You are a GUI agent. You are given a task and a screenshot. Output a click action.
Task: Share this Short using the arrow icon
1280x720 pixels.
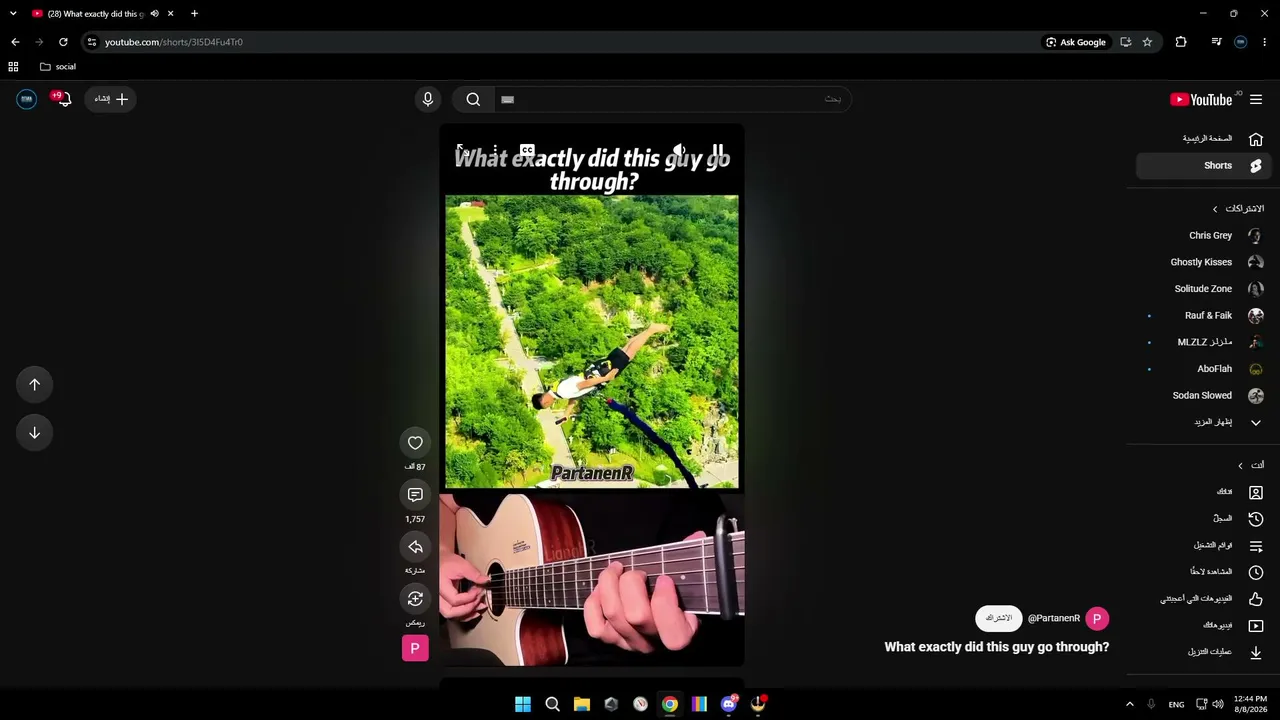[415, 547]
